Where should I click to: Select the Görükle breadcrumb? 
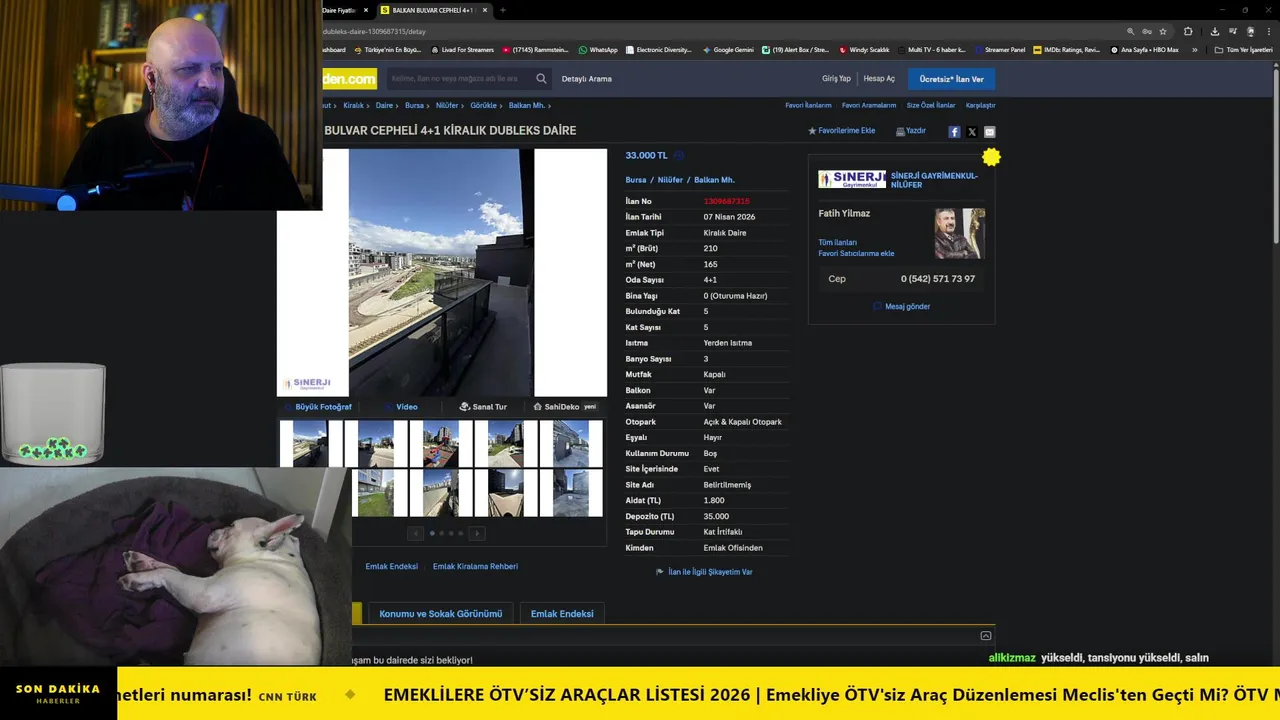483,105
